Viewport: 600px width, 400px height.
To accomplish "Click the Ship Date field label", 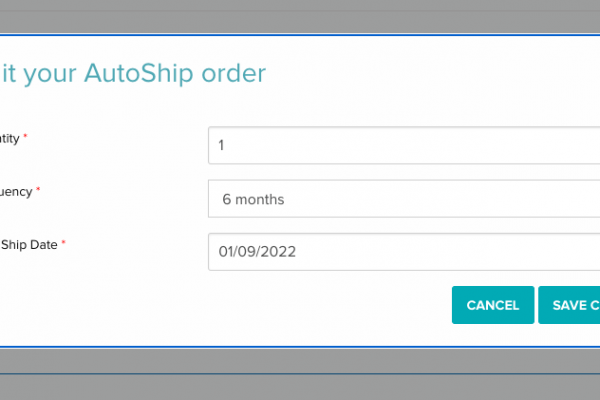I will point(28,244).
